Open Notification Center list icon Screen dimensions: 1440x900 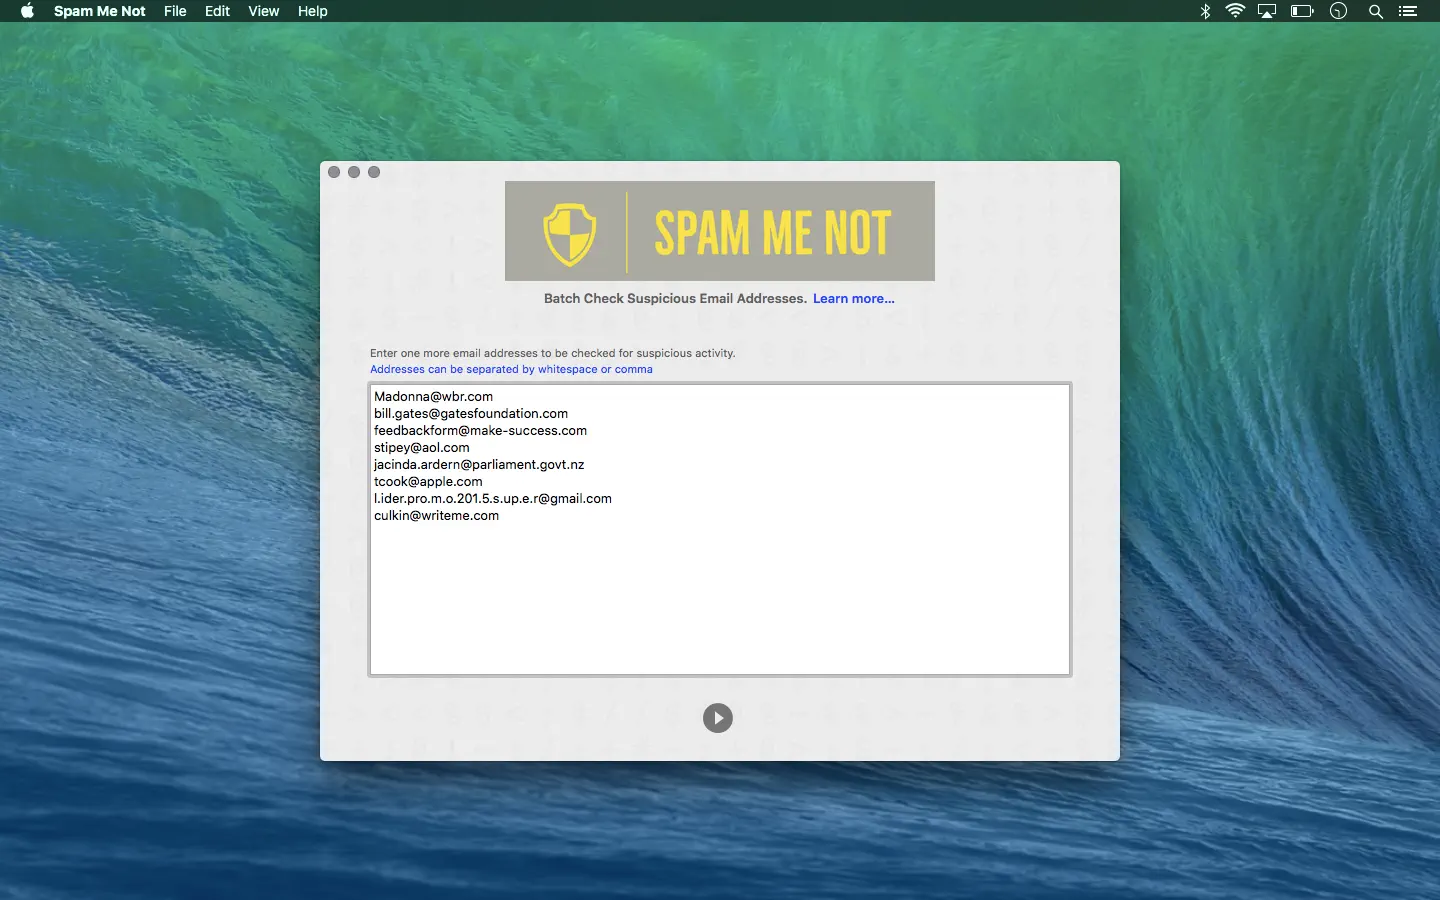pos(1408,11)
